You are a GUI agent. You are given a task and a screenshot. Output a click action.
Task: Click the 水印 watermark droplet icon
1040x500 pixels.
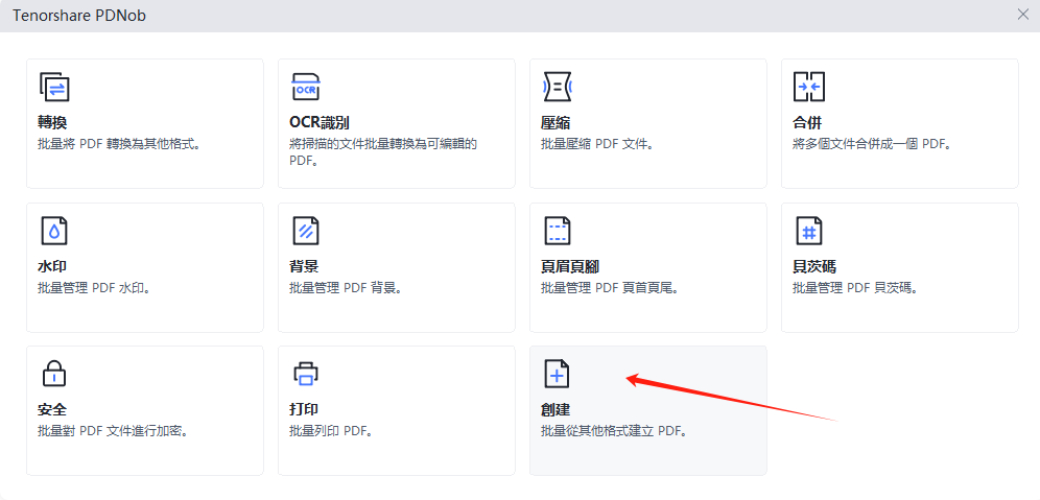pos(54,231)
